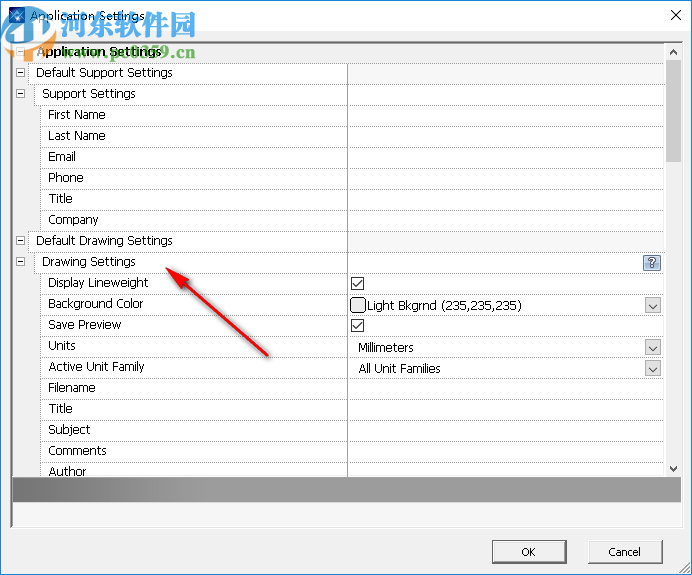Click the Filename value field
This screenshot has height=575, width=692.
point(506,389)
